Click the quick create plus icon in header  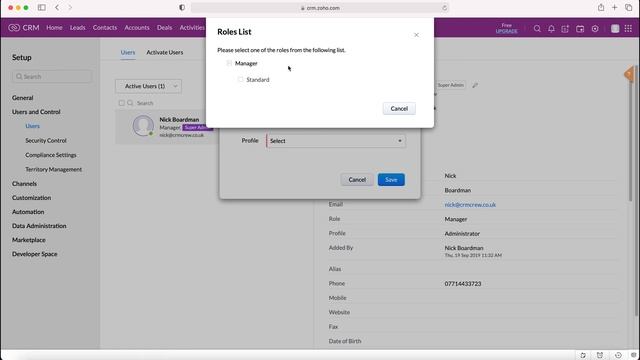565,29
